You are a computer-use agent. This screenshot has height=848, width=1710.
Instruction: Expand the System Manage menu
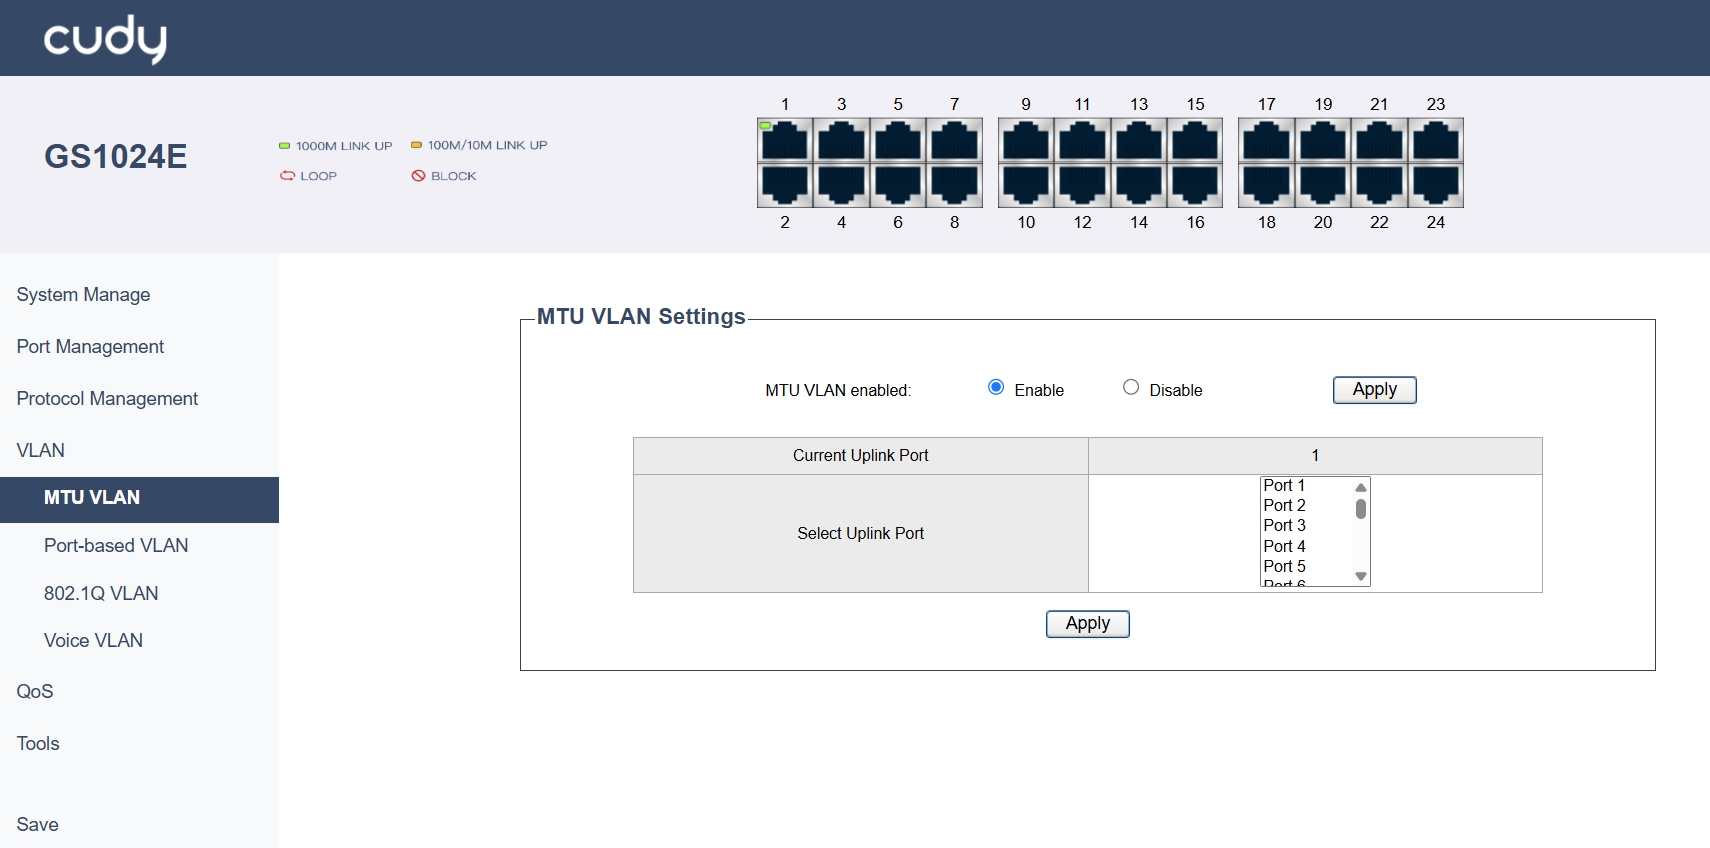pos(83,295)
